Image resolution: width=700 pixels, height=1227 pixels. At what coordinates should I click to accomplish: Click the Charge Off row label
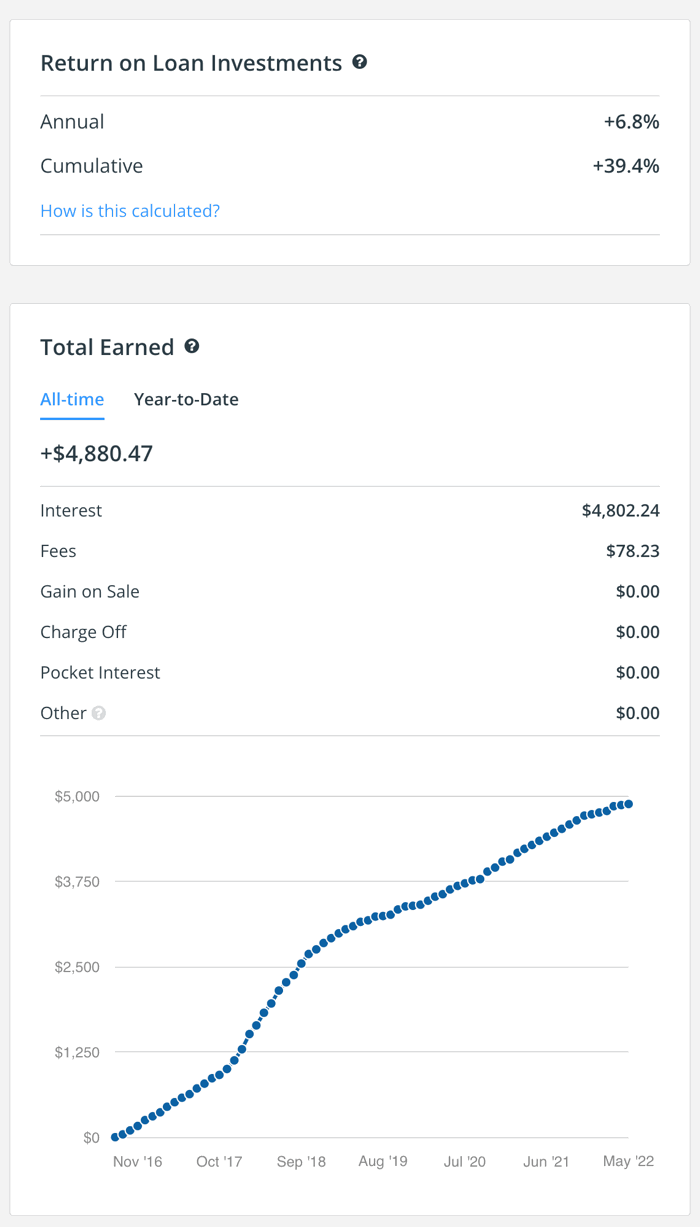[83, 632]
